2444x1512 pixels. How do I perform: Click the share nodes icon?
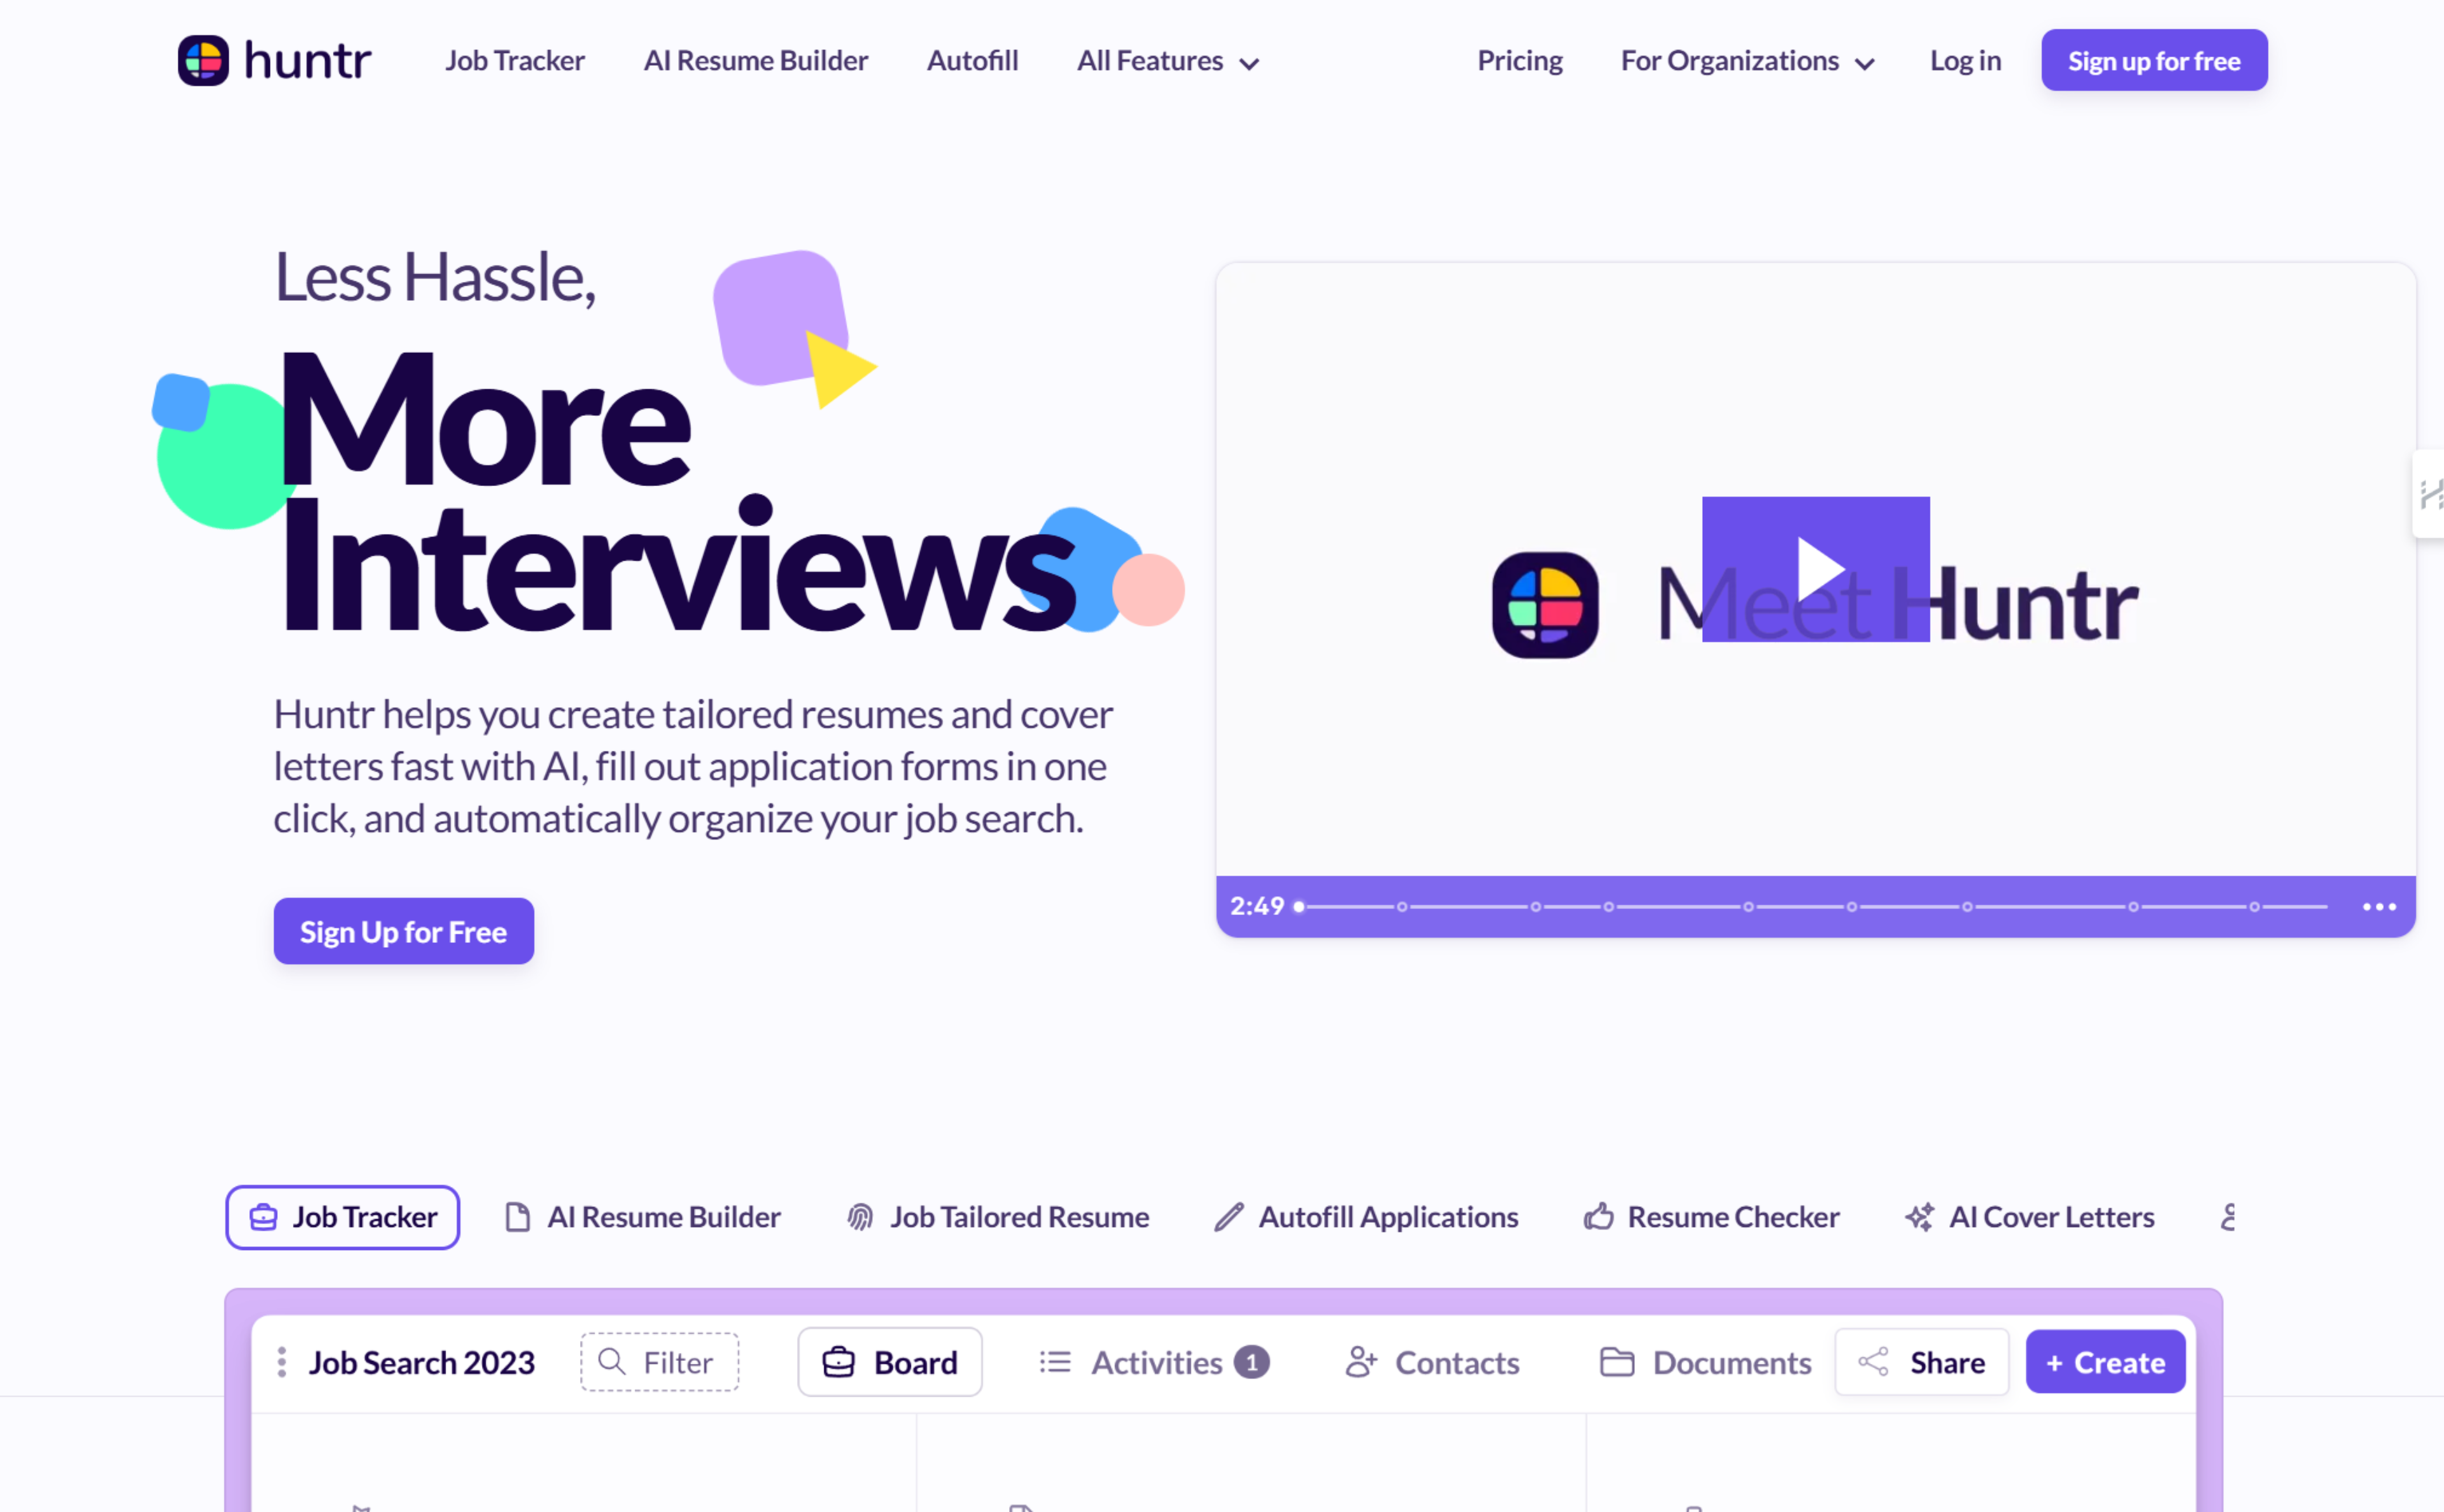tap(1873, 1361)
